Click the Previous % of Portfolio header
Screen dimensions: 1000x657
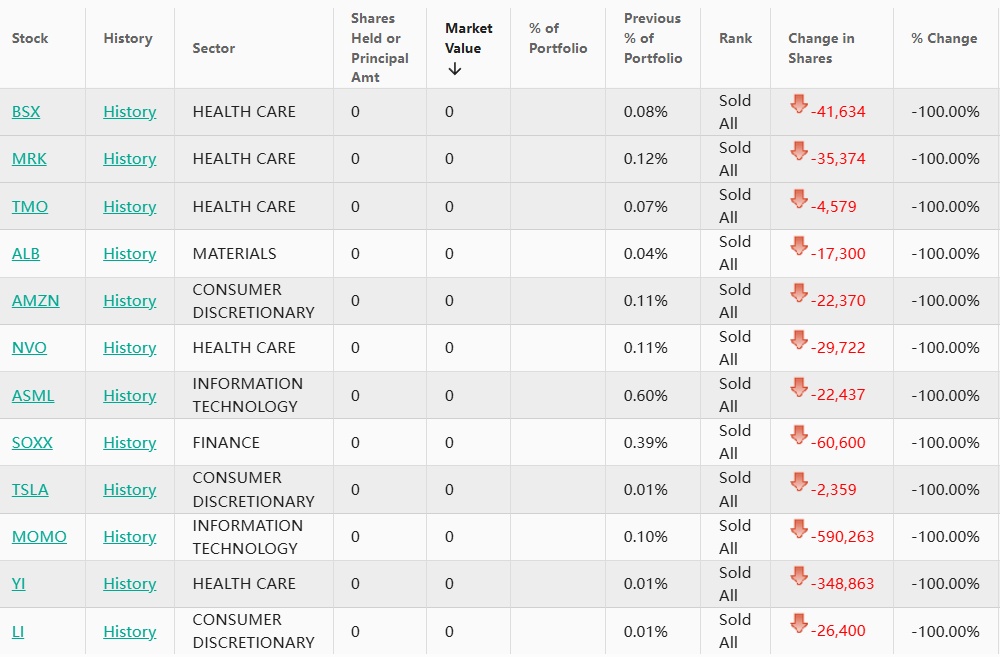[653, 38]
